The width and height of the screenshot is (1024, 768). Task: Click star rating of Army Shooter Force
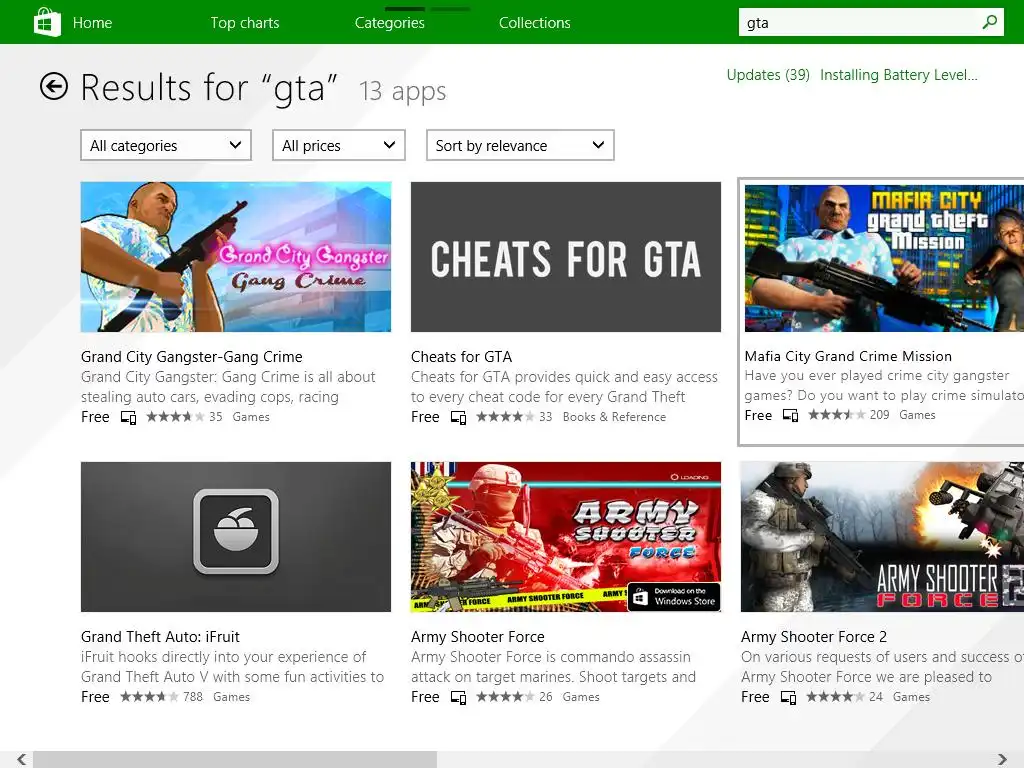pyautogui.click(x=505, y=697)
